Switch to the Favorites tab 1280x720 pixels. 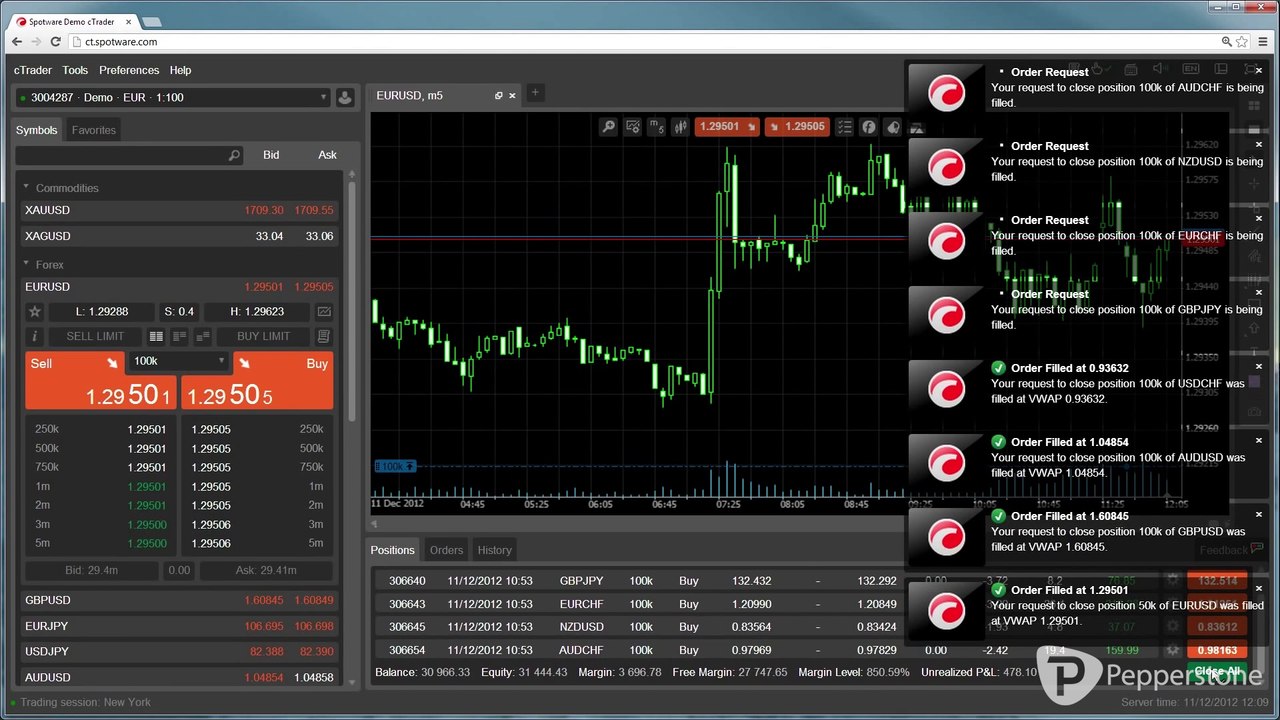tap(94, 130)
